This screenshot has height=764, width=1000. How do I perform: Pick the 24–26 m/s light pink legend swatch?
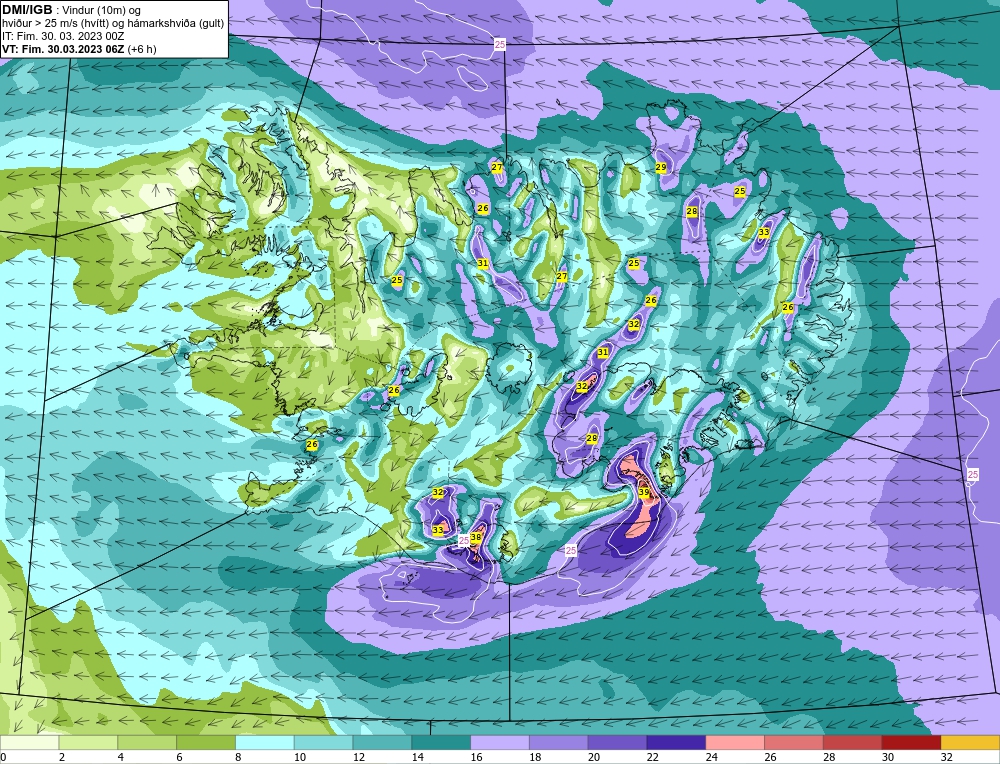(735, 743)
